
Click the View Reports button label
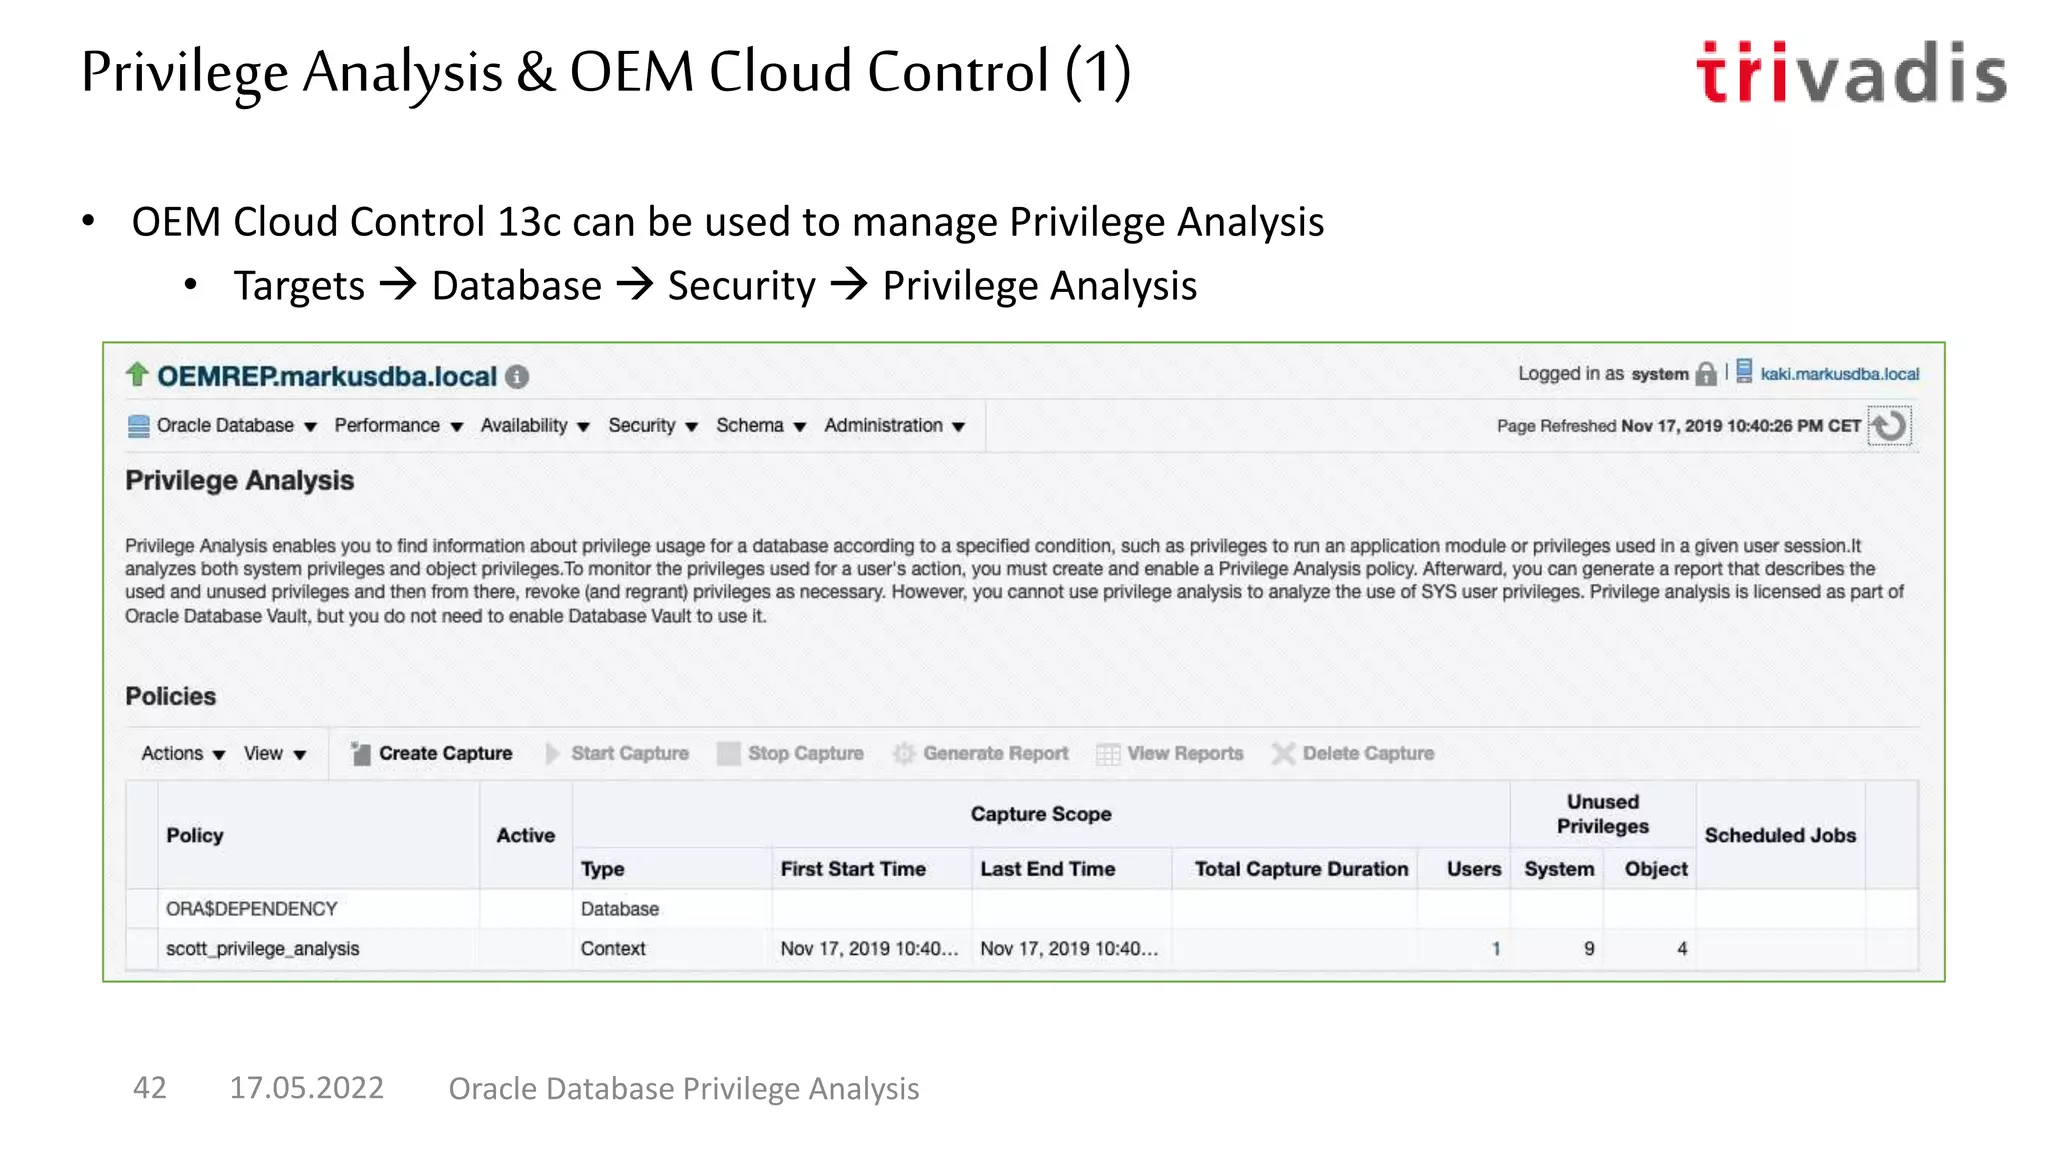(1185, 753)
